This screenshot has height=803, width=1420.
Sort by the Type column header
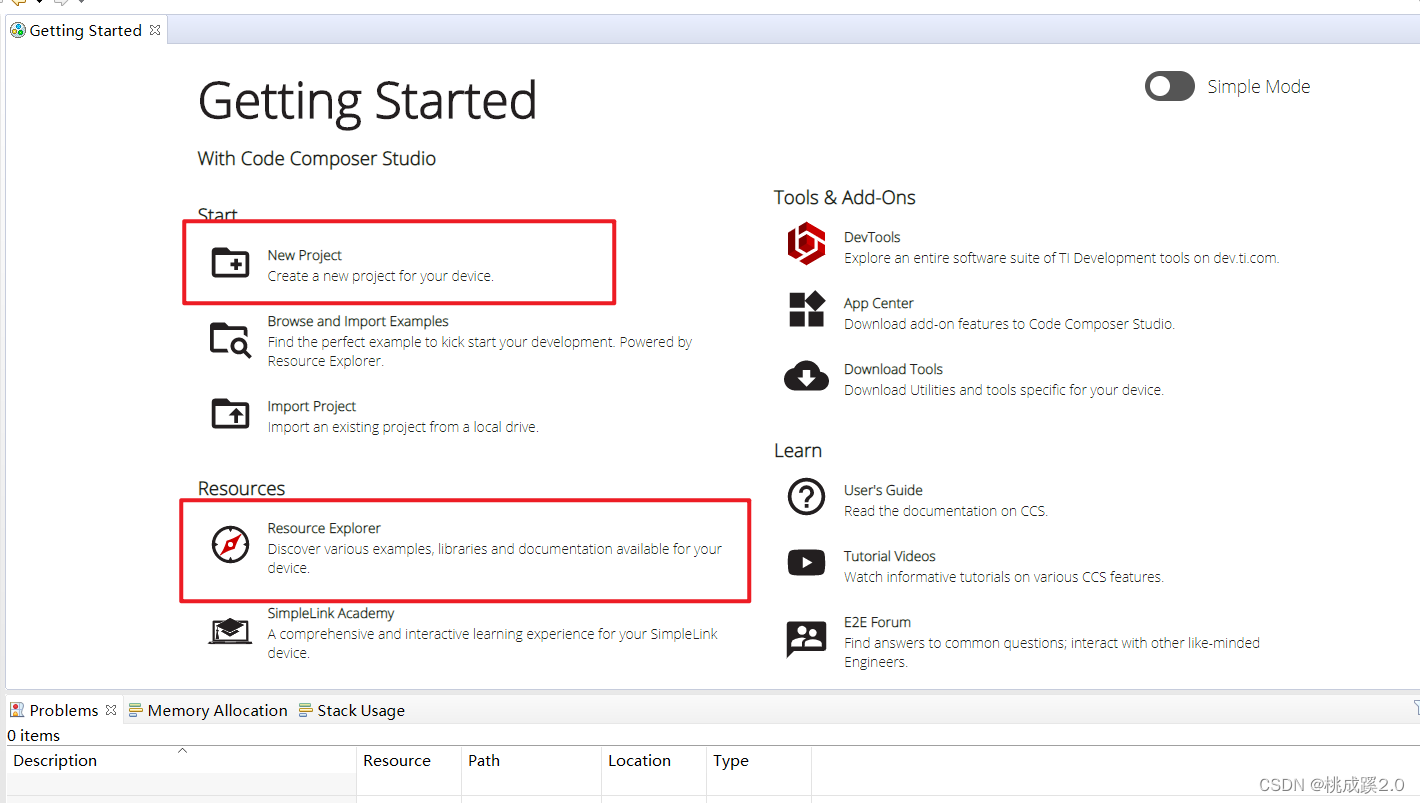[759, 760]
